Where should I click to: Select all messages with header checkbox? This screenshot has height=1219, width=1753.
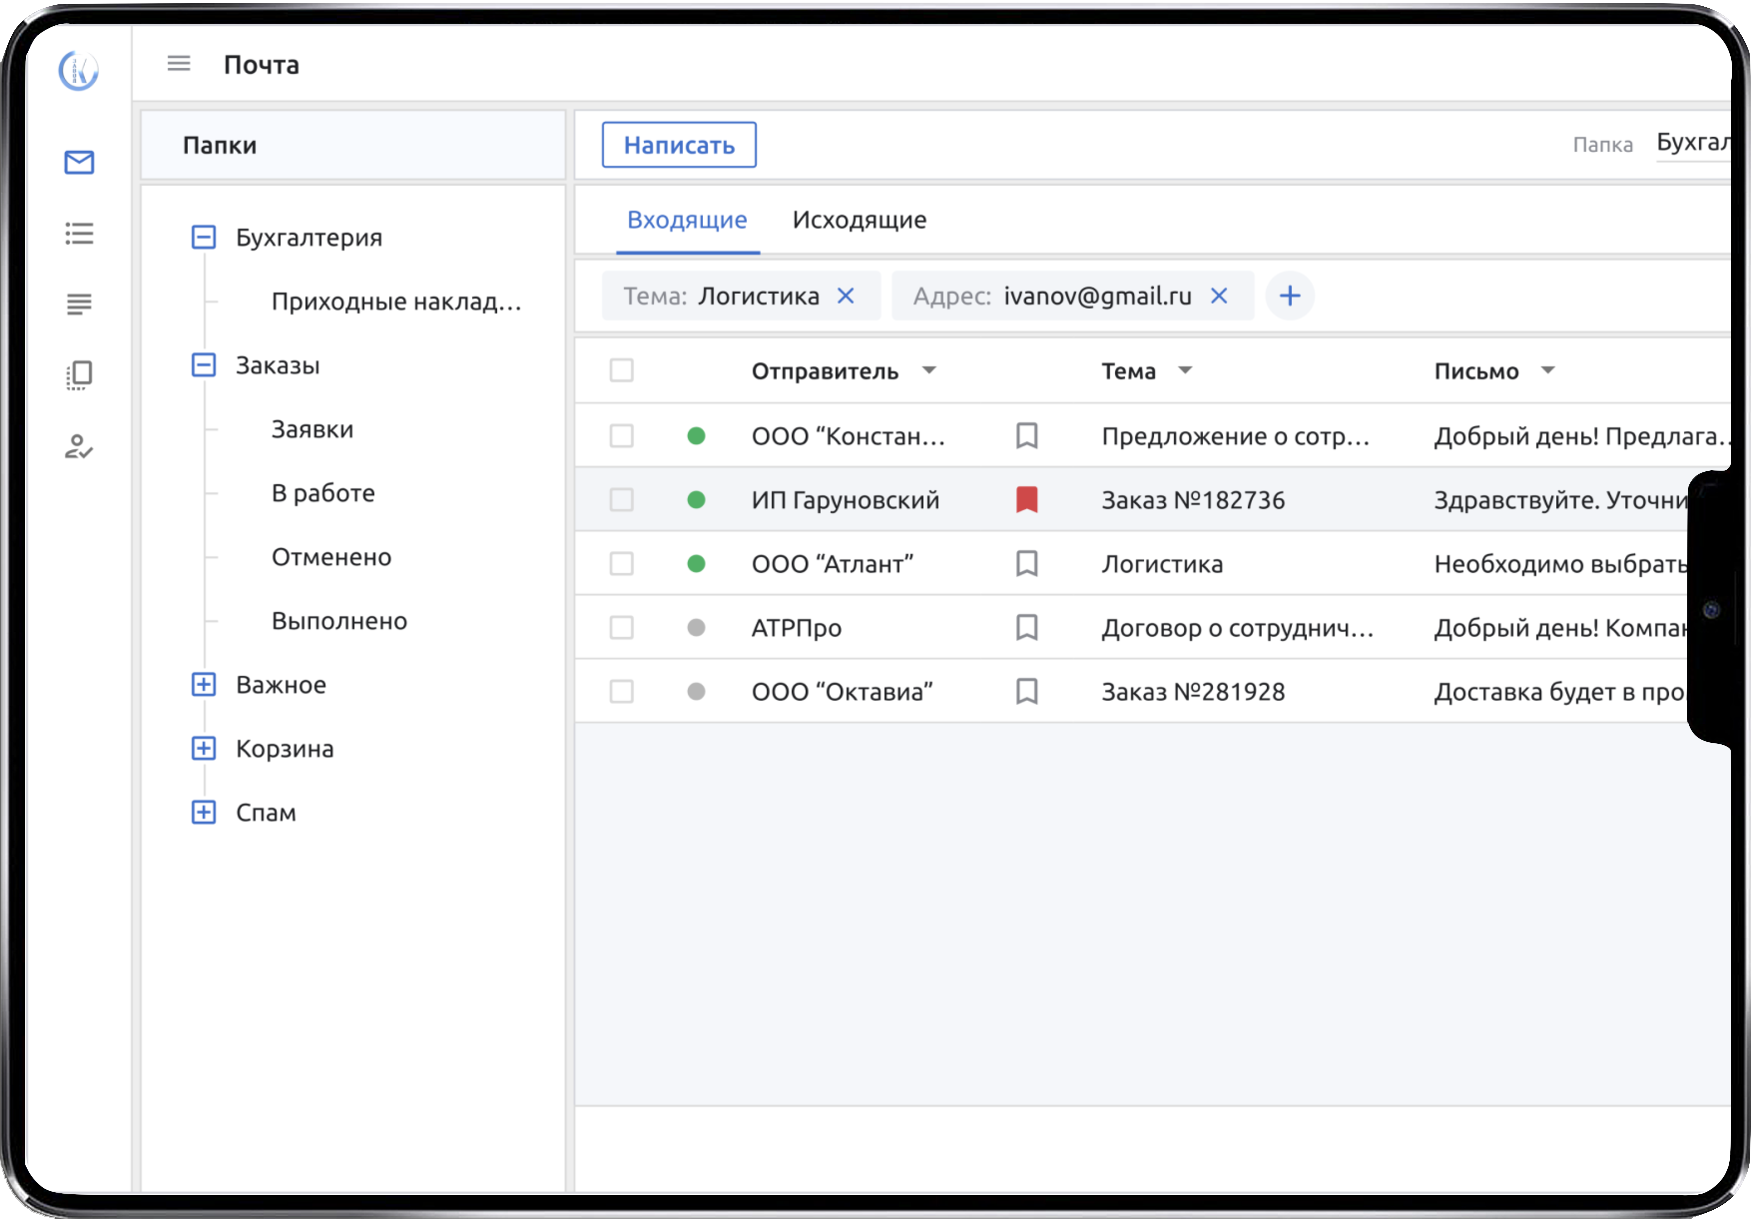pos(621,371)
